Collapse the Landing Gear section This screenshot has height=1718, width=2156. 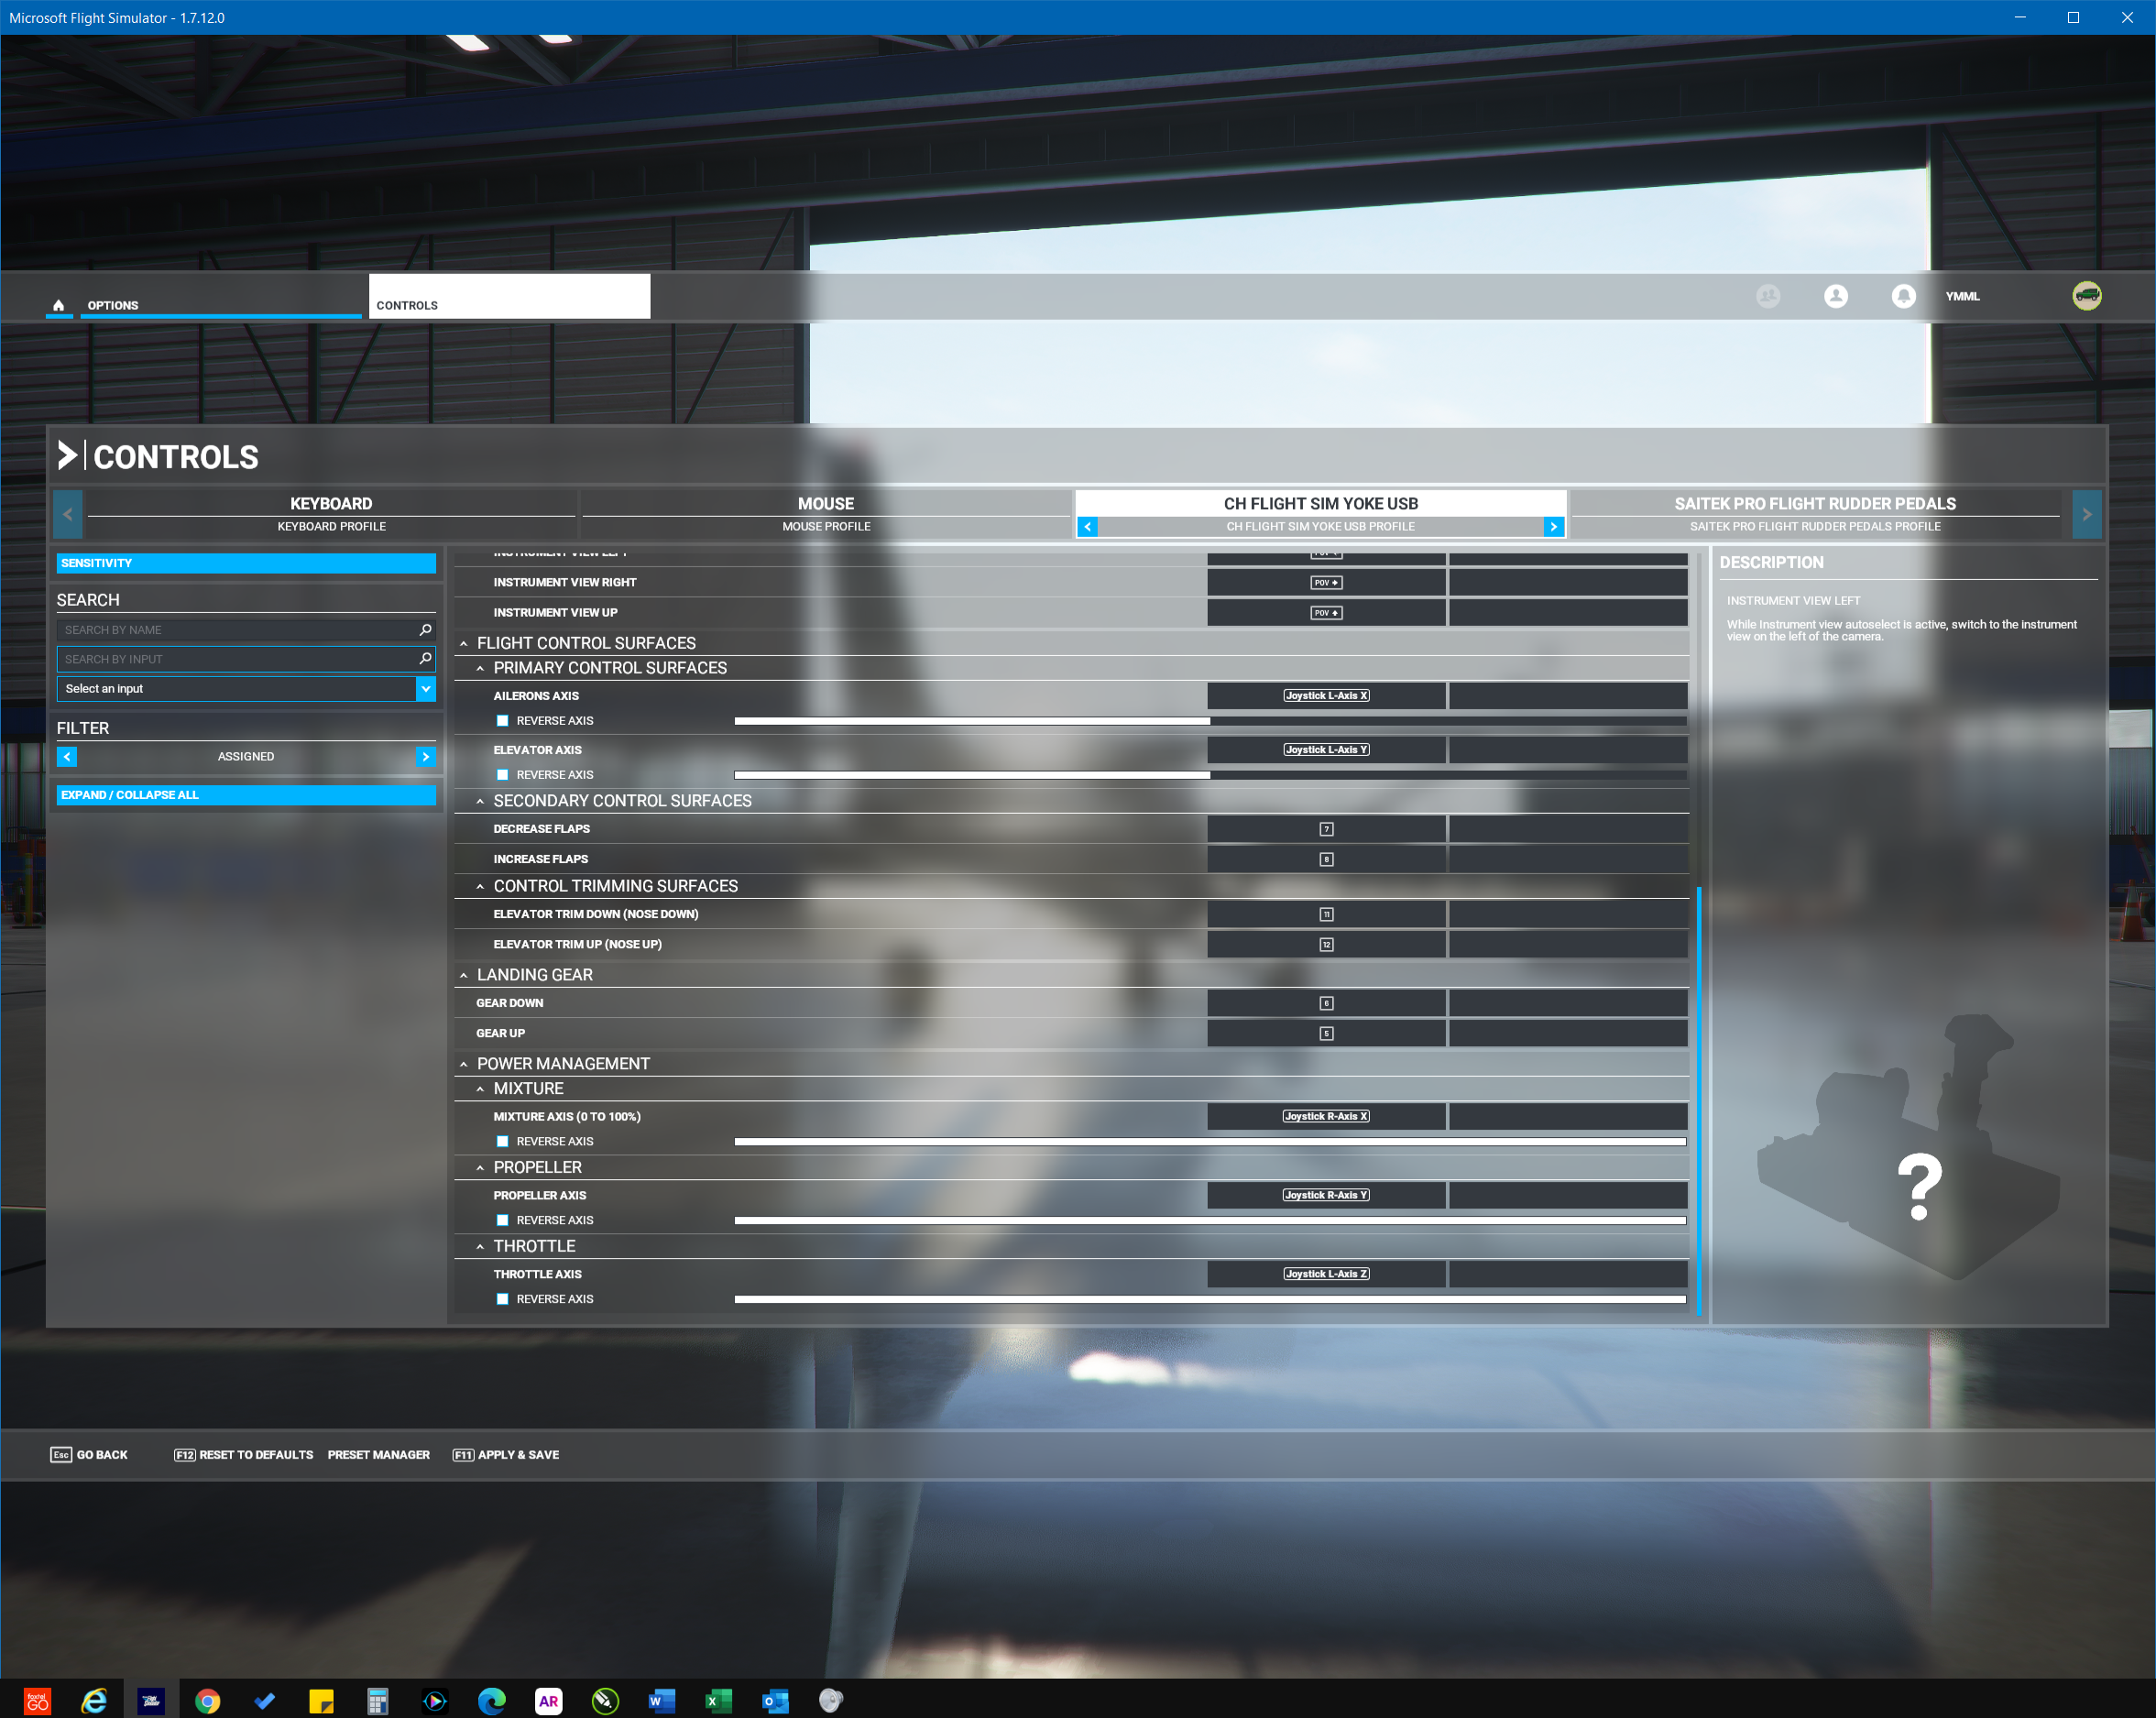point(463,975)
